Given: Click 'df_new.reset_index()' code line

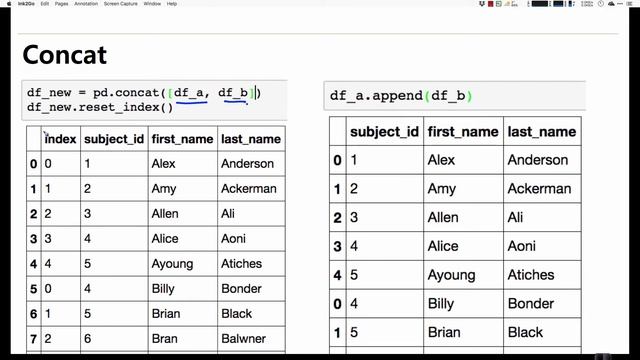Looking at the screenshot, I should point(100,107).
